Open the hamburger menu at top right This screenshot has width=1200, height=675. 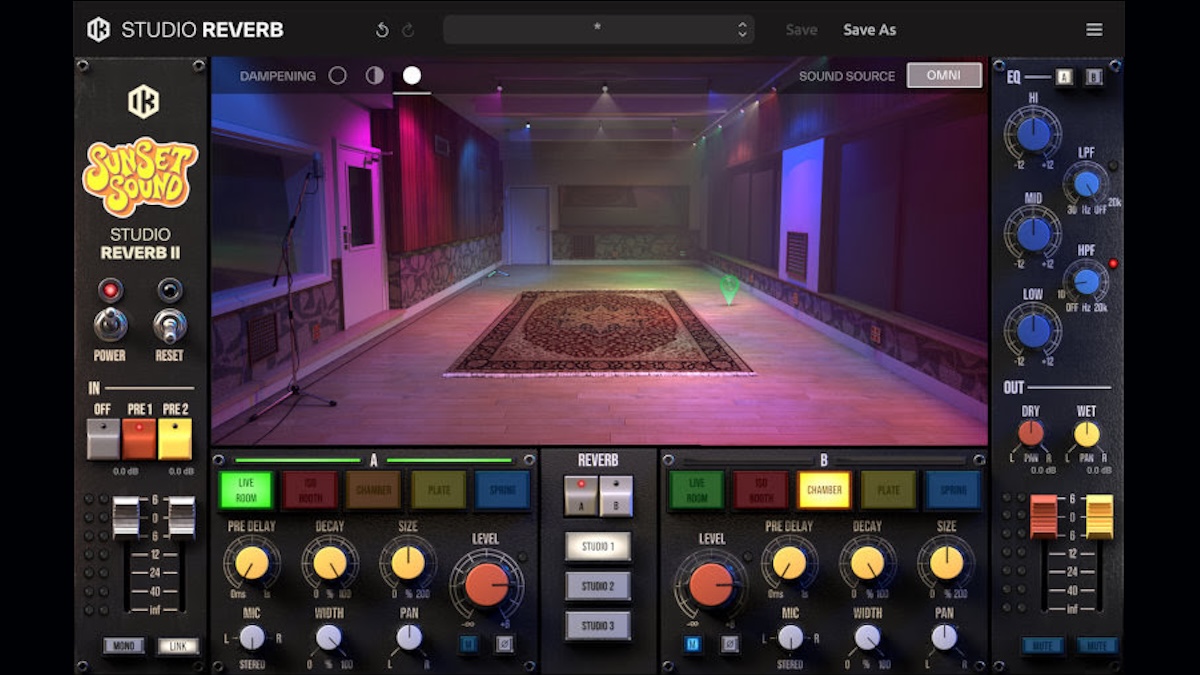[1094, 30]
